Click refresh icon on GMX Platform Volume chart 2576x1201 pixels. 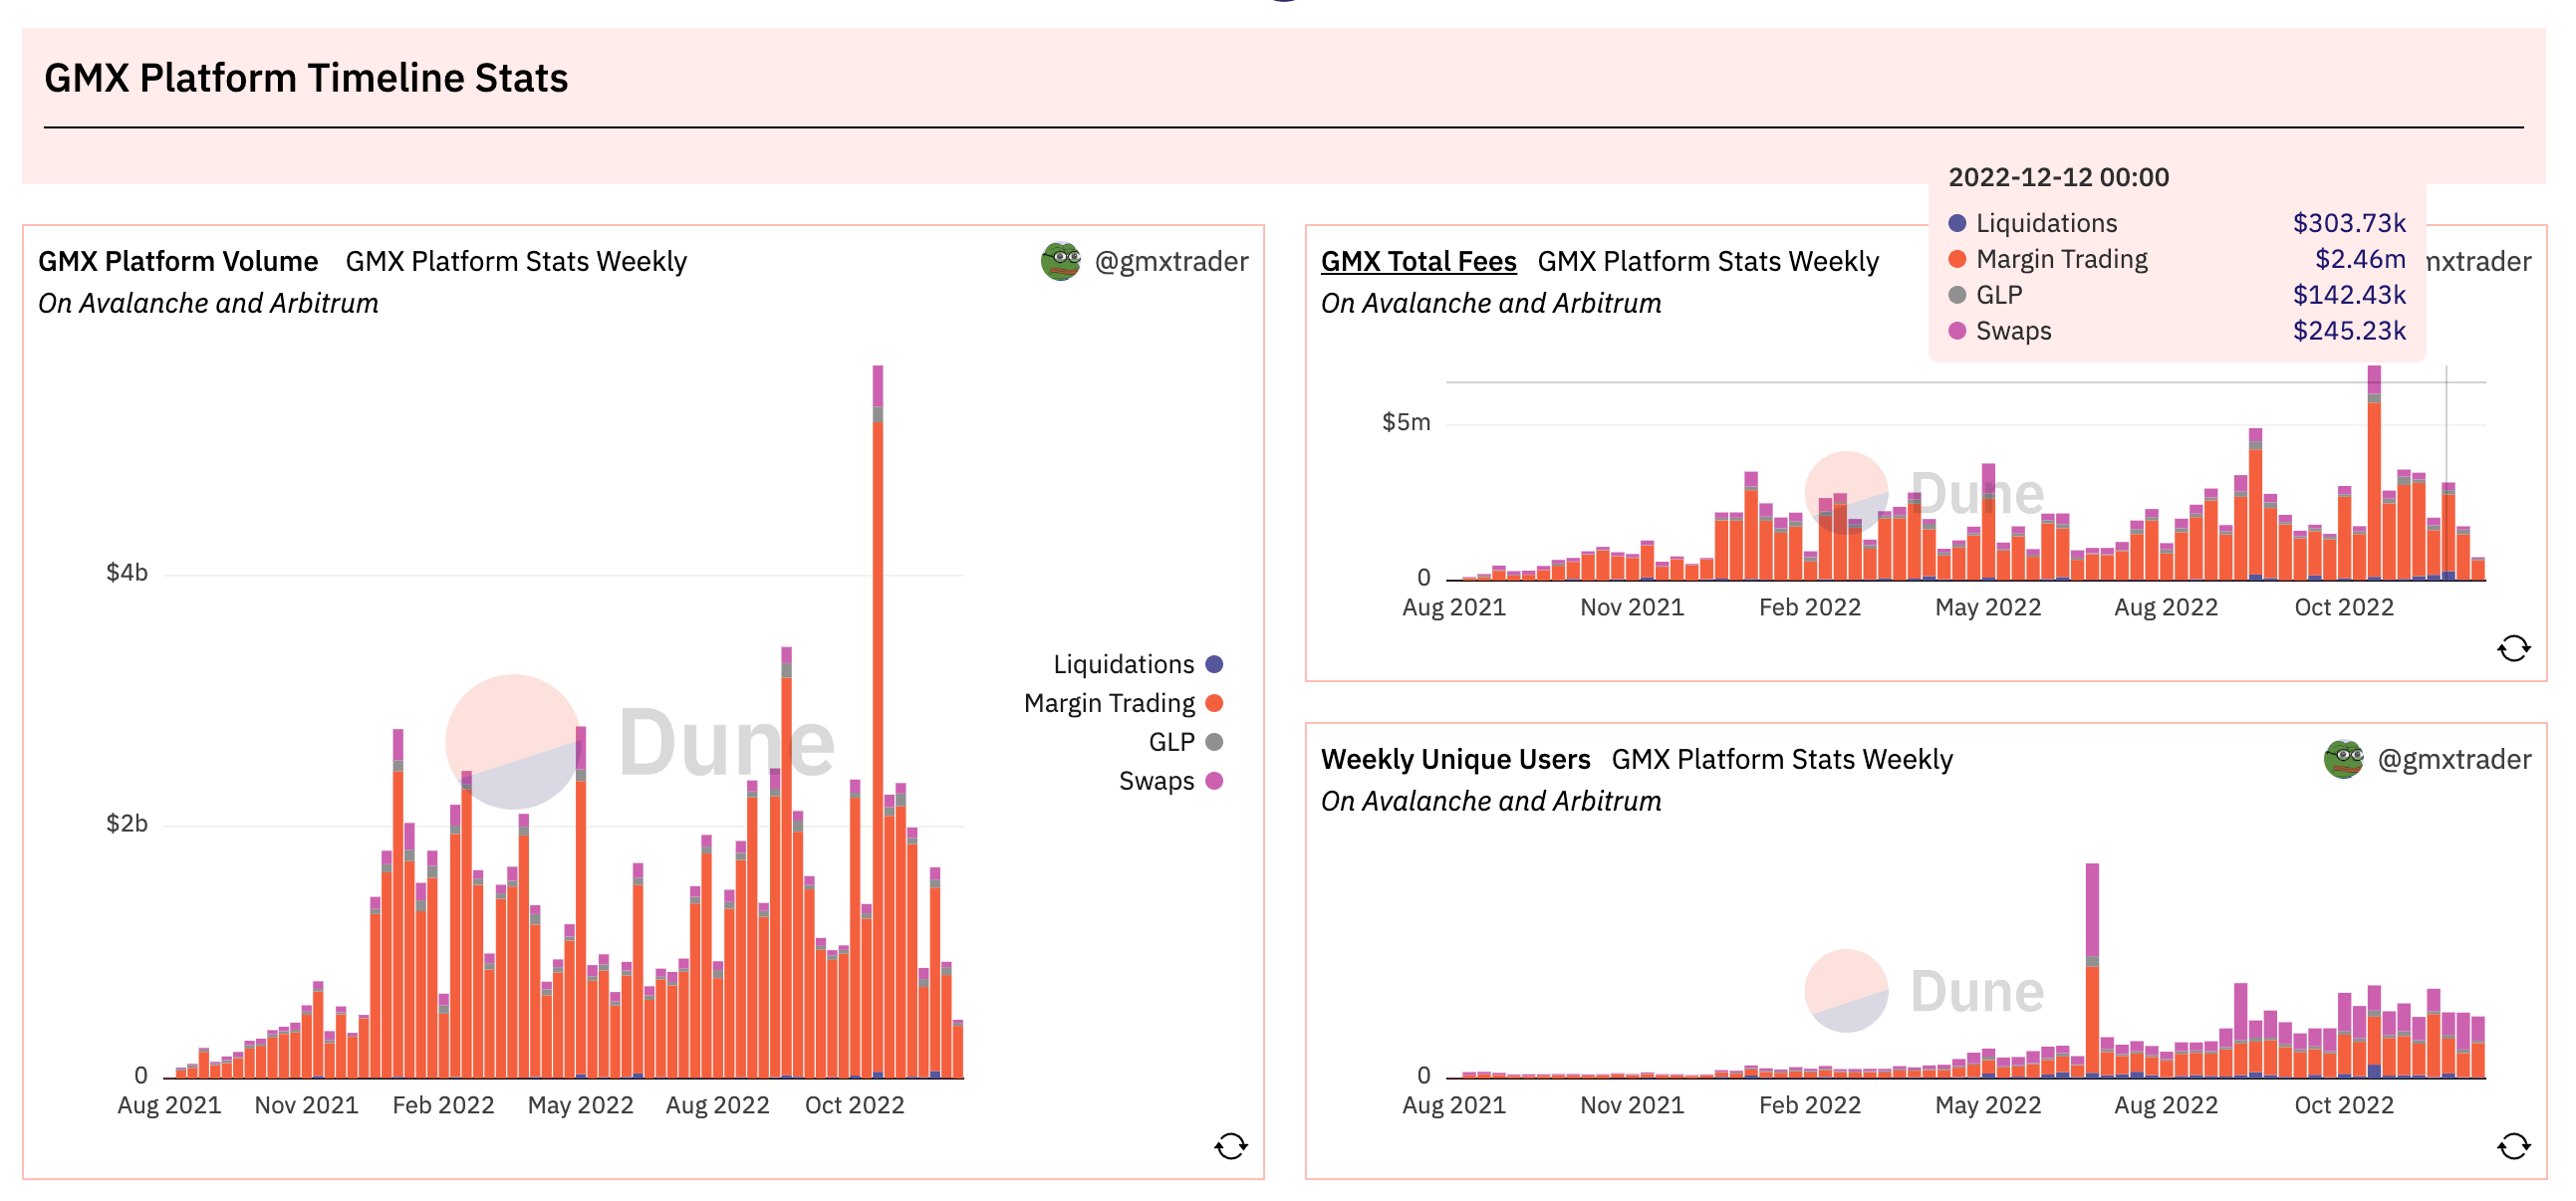[1230, 1146]
